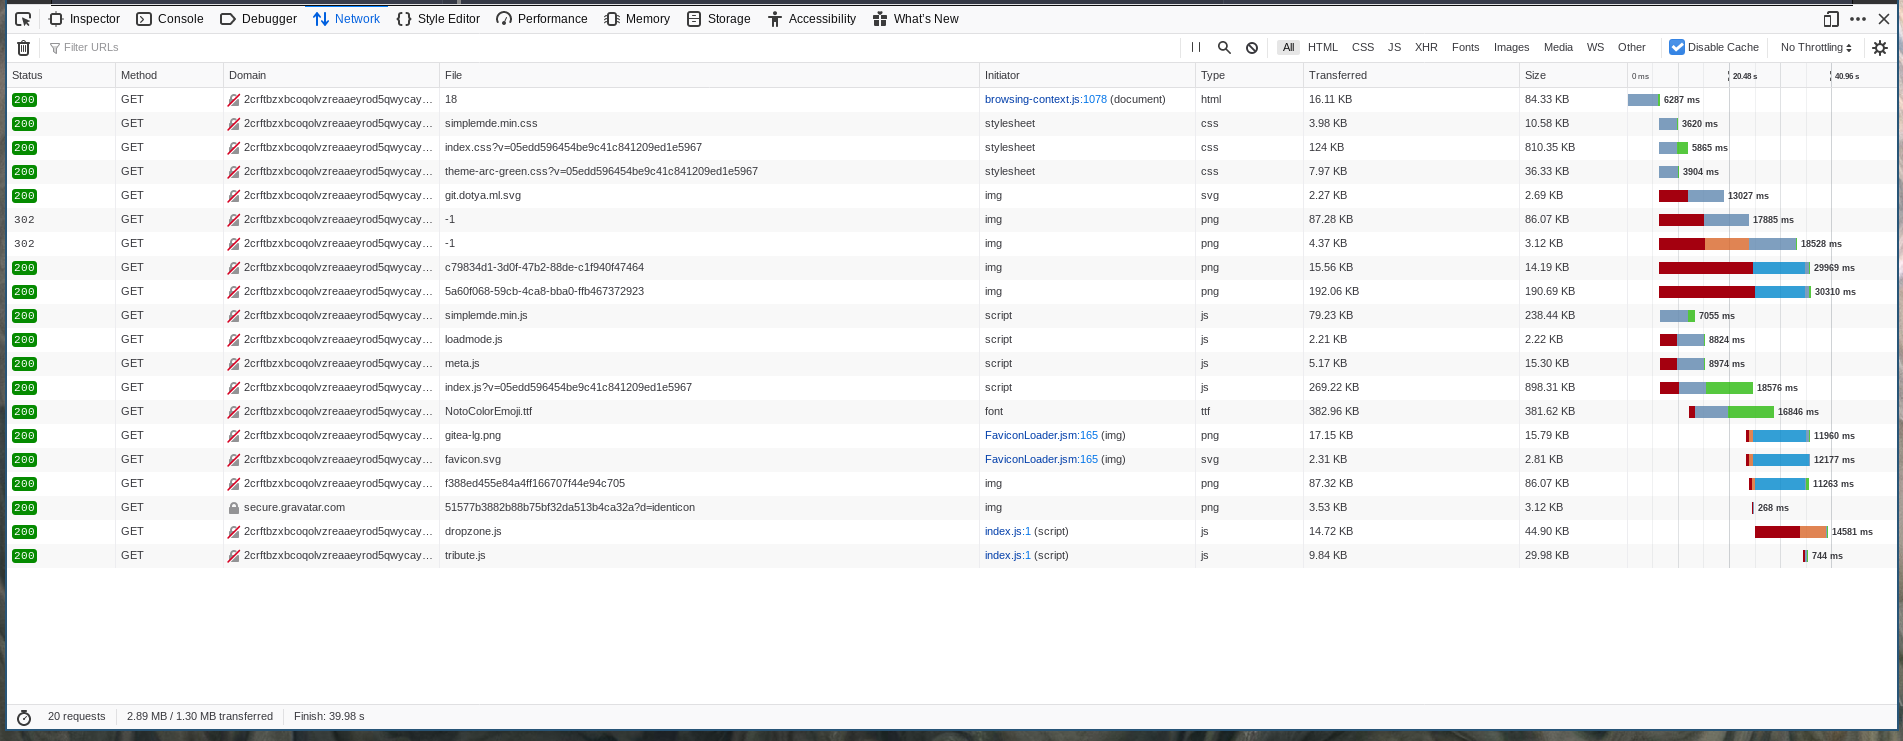Pause recording network log

[x=1196, y=47]
